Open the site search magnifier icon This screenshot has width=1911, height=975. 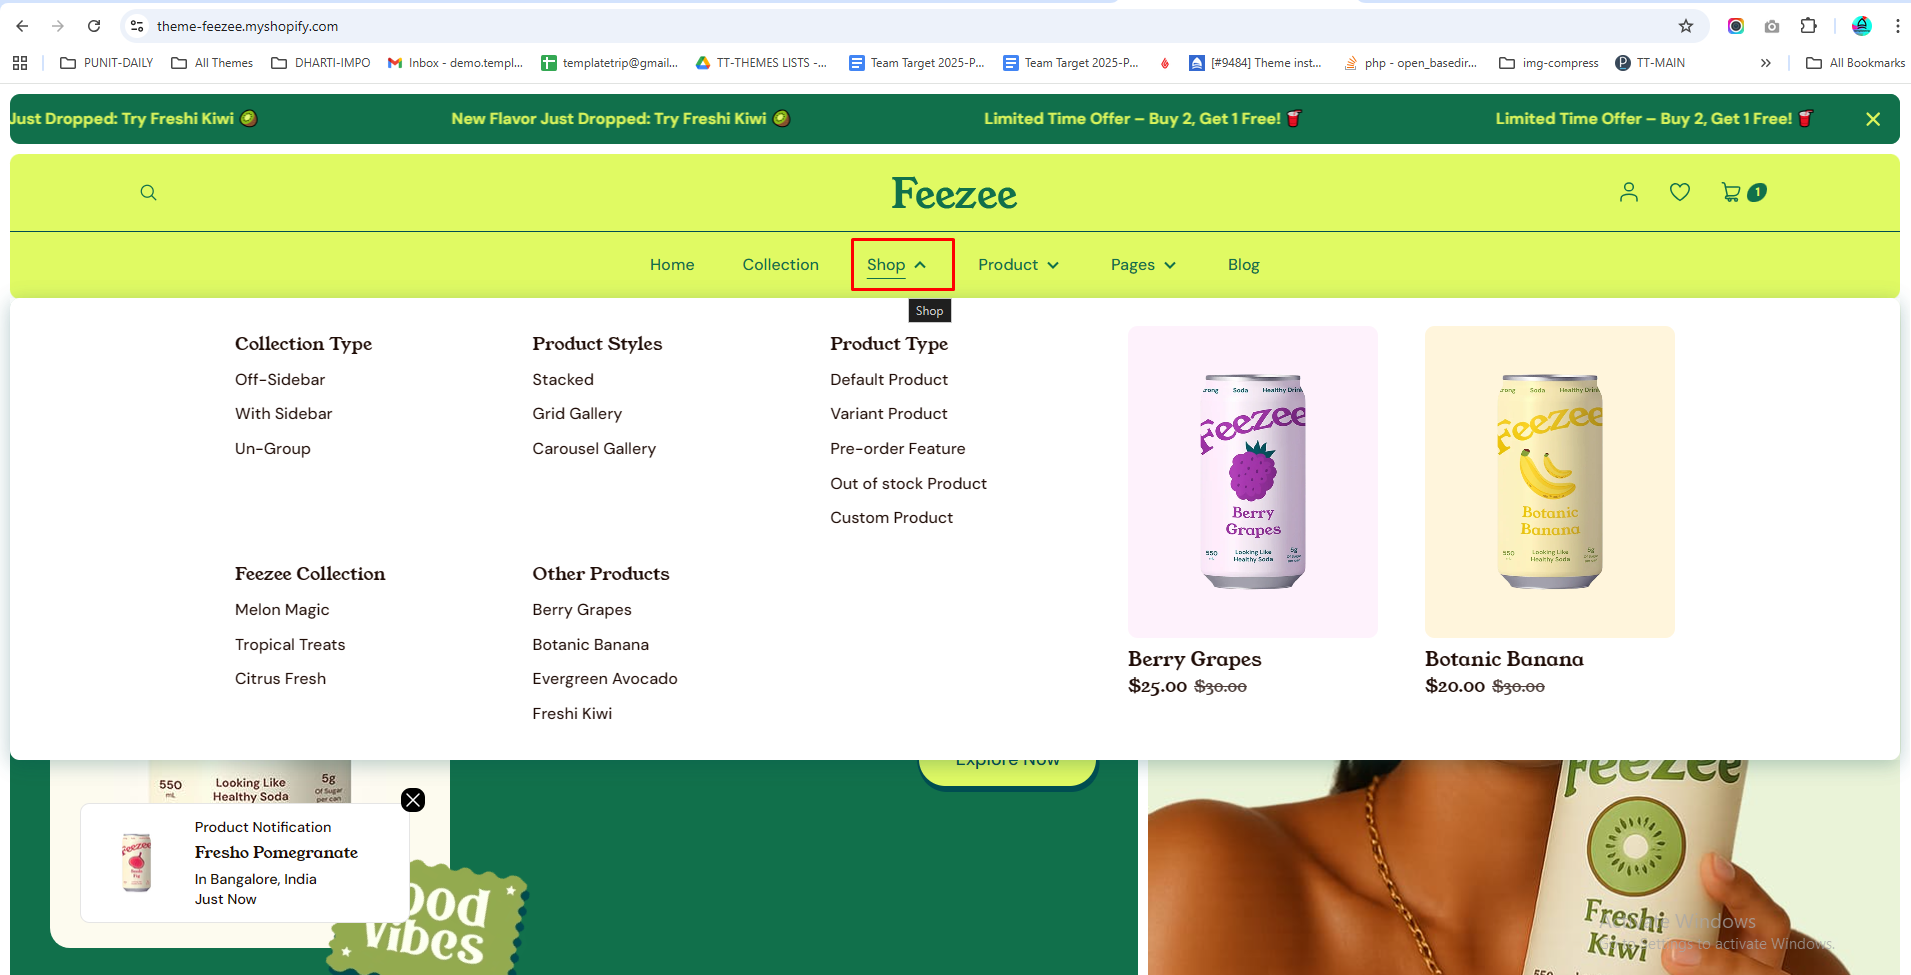point(148,193)
